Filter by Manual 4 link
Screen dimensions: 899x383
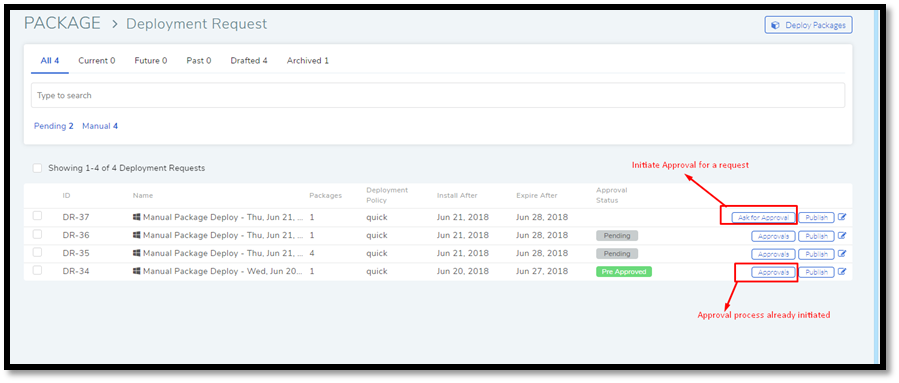[100, 126]
